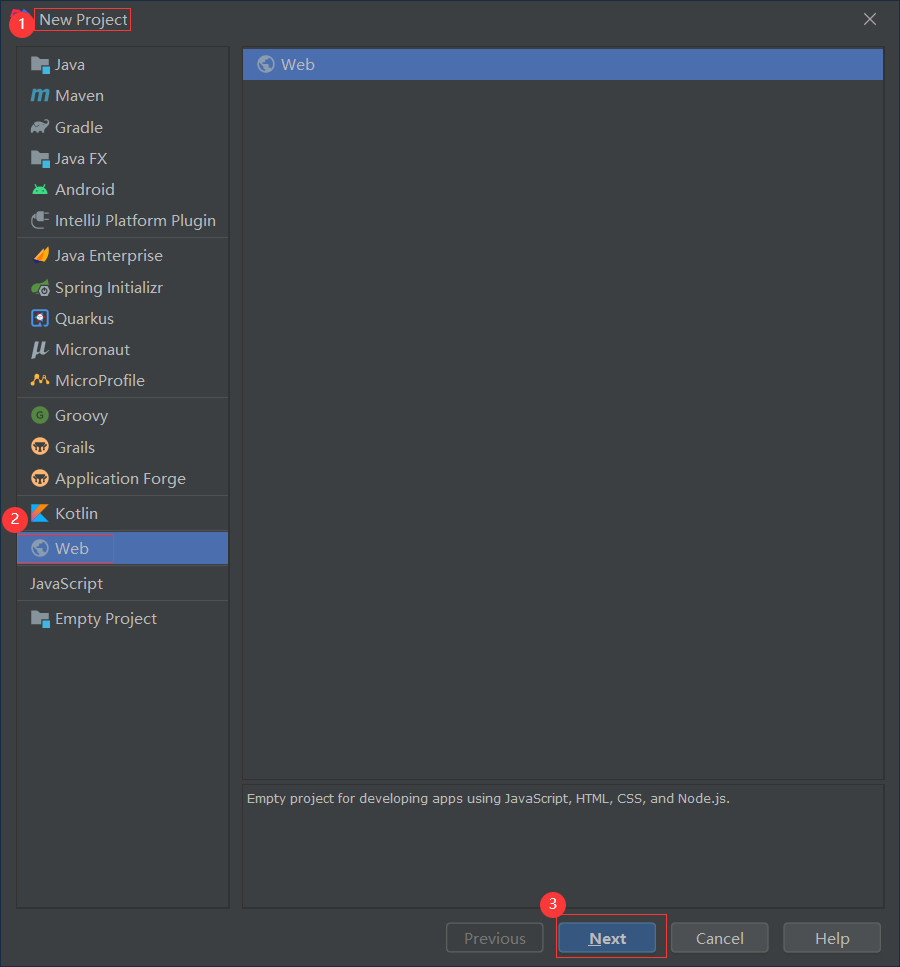
Task: Choose Spring Initializr generator
Action: [x=123, y=287]
